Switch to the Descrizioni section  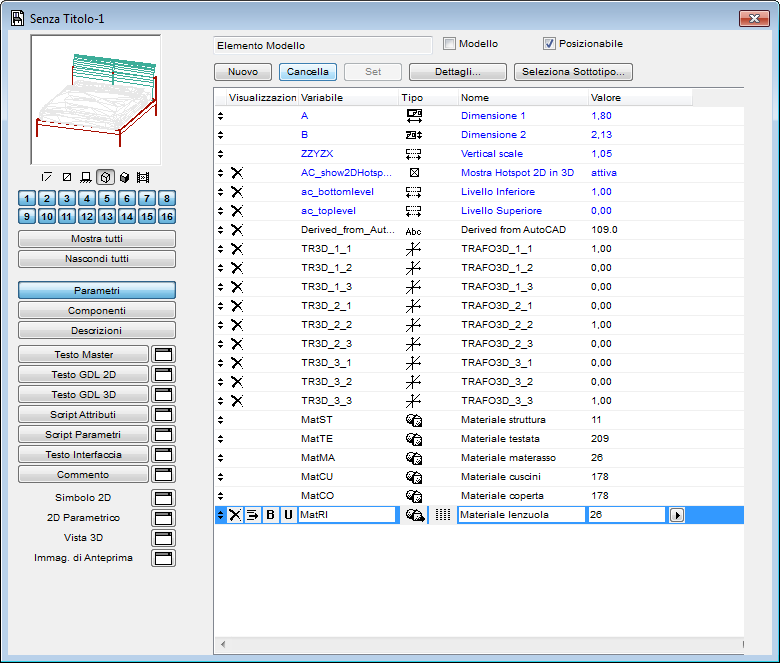(x=97, y=330)
